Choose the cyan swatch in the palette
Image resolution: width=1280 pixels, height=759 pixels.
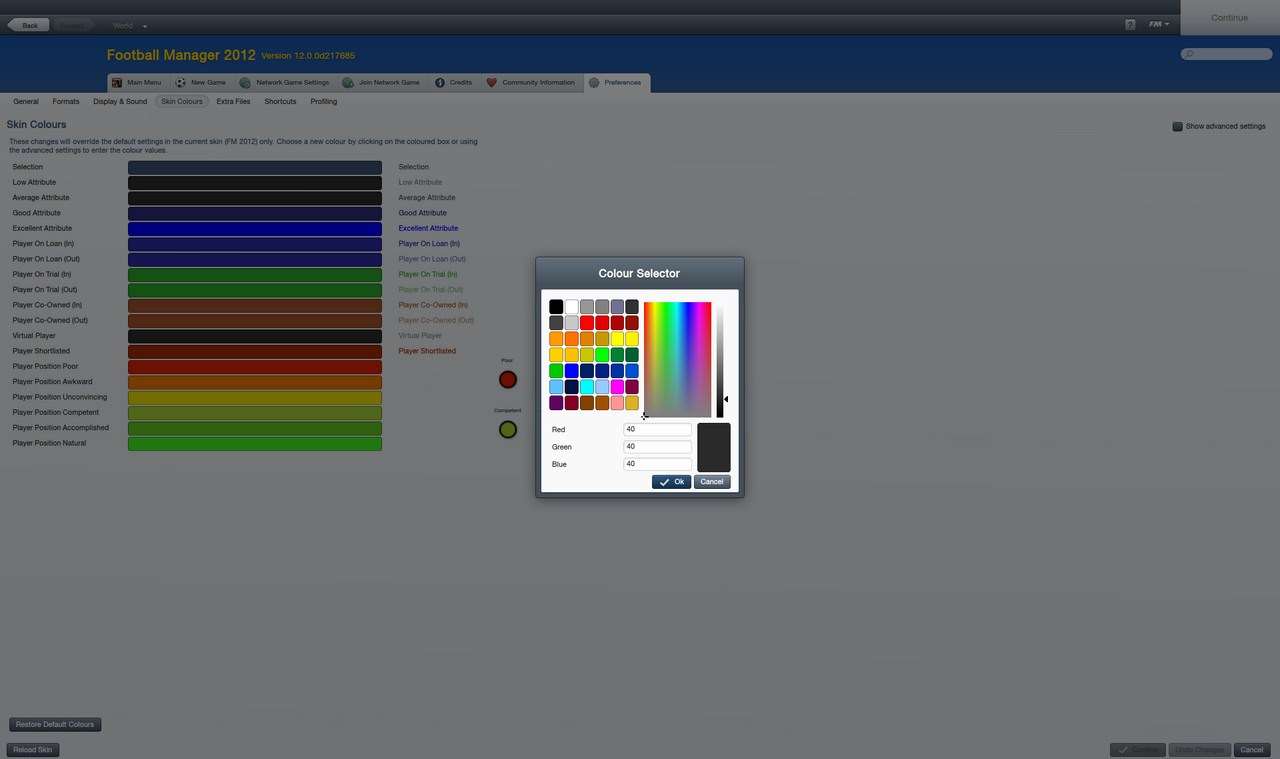coord(586,387)
